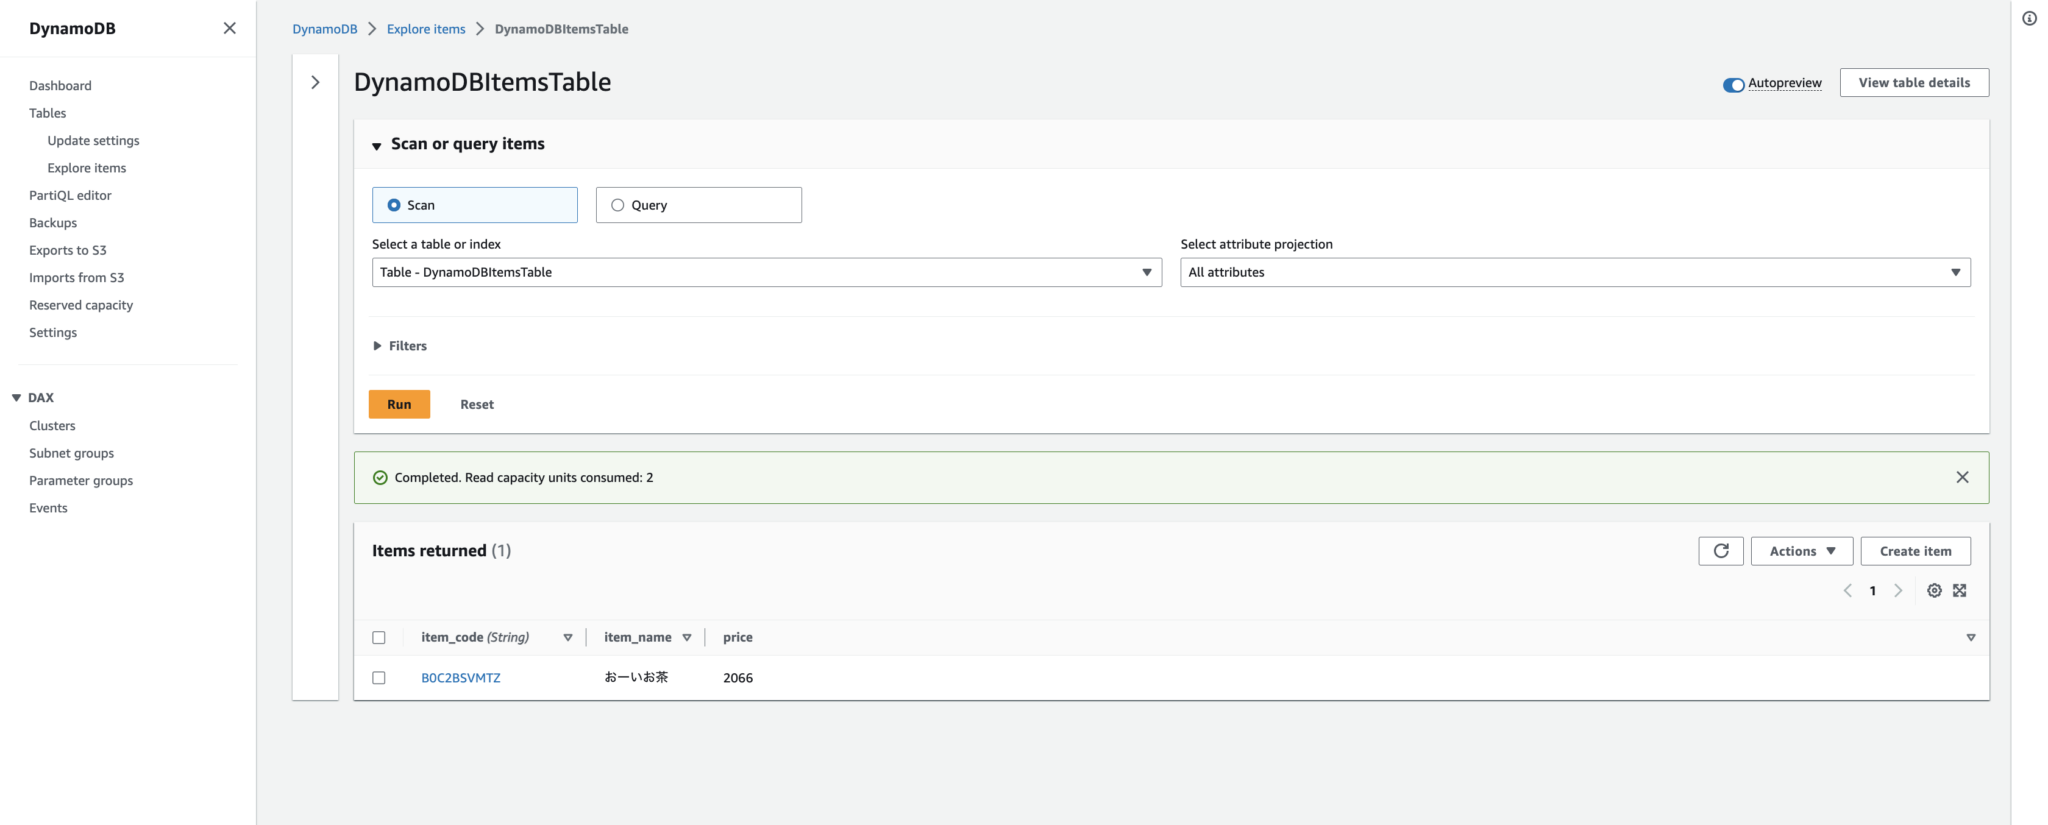2048x825 pixels.
Task: Select the Query radio option
Action: (x=618, y=205)
